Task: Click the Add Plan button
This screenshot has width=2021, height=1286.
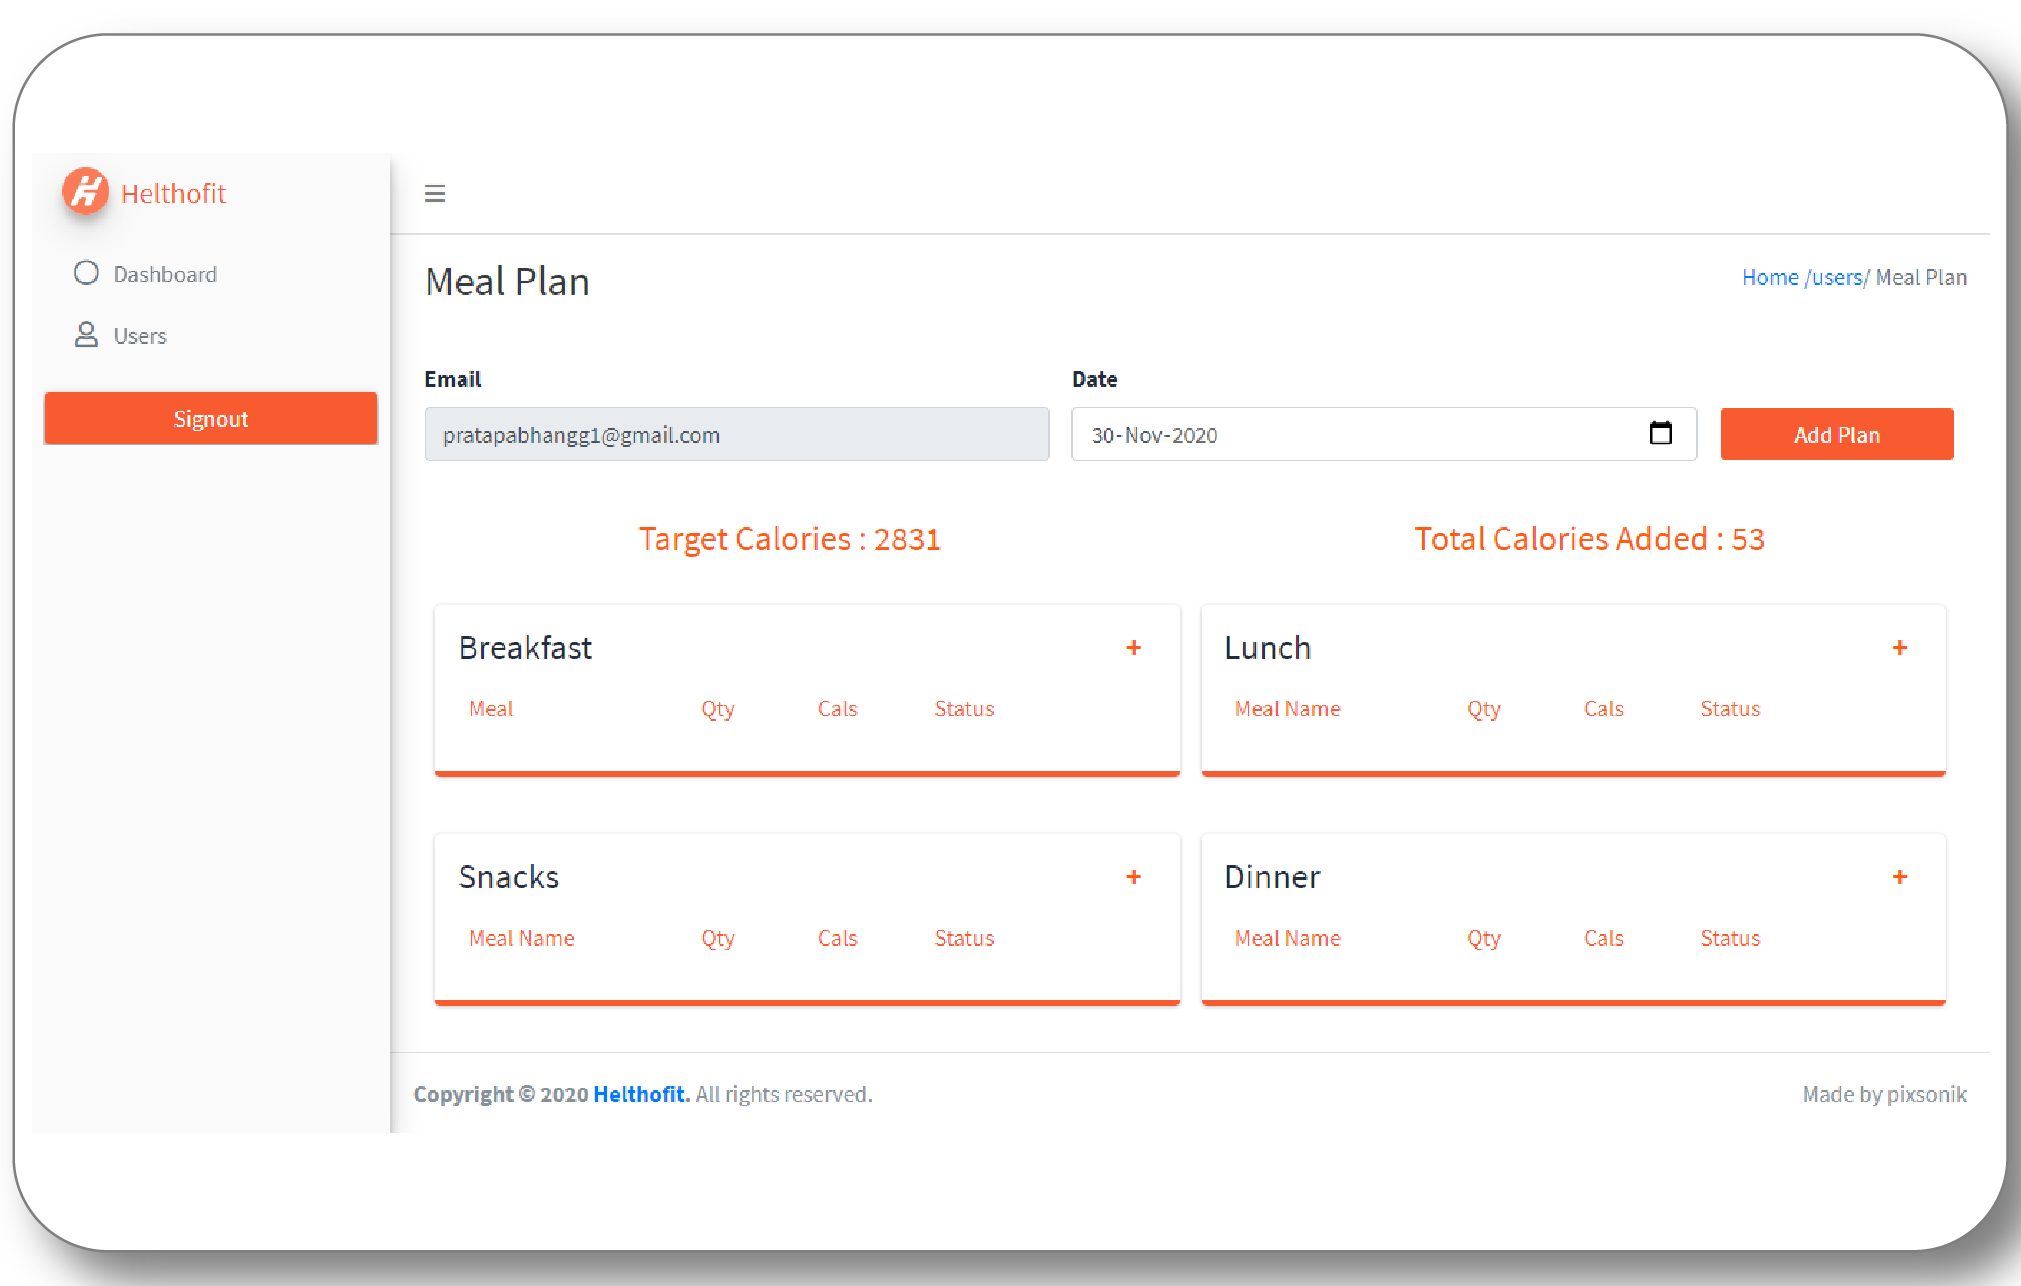Action: [x=1836, y=434]
